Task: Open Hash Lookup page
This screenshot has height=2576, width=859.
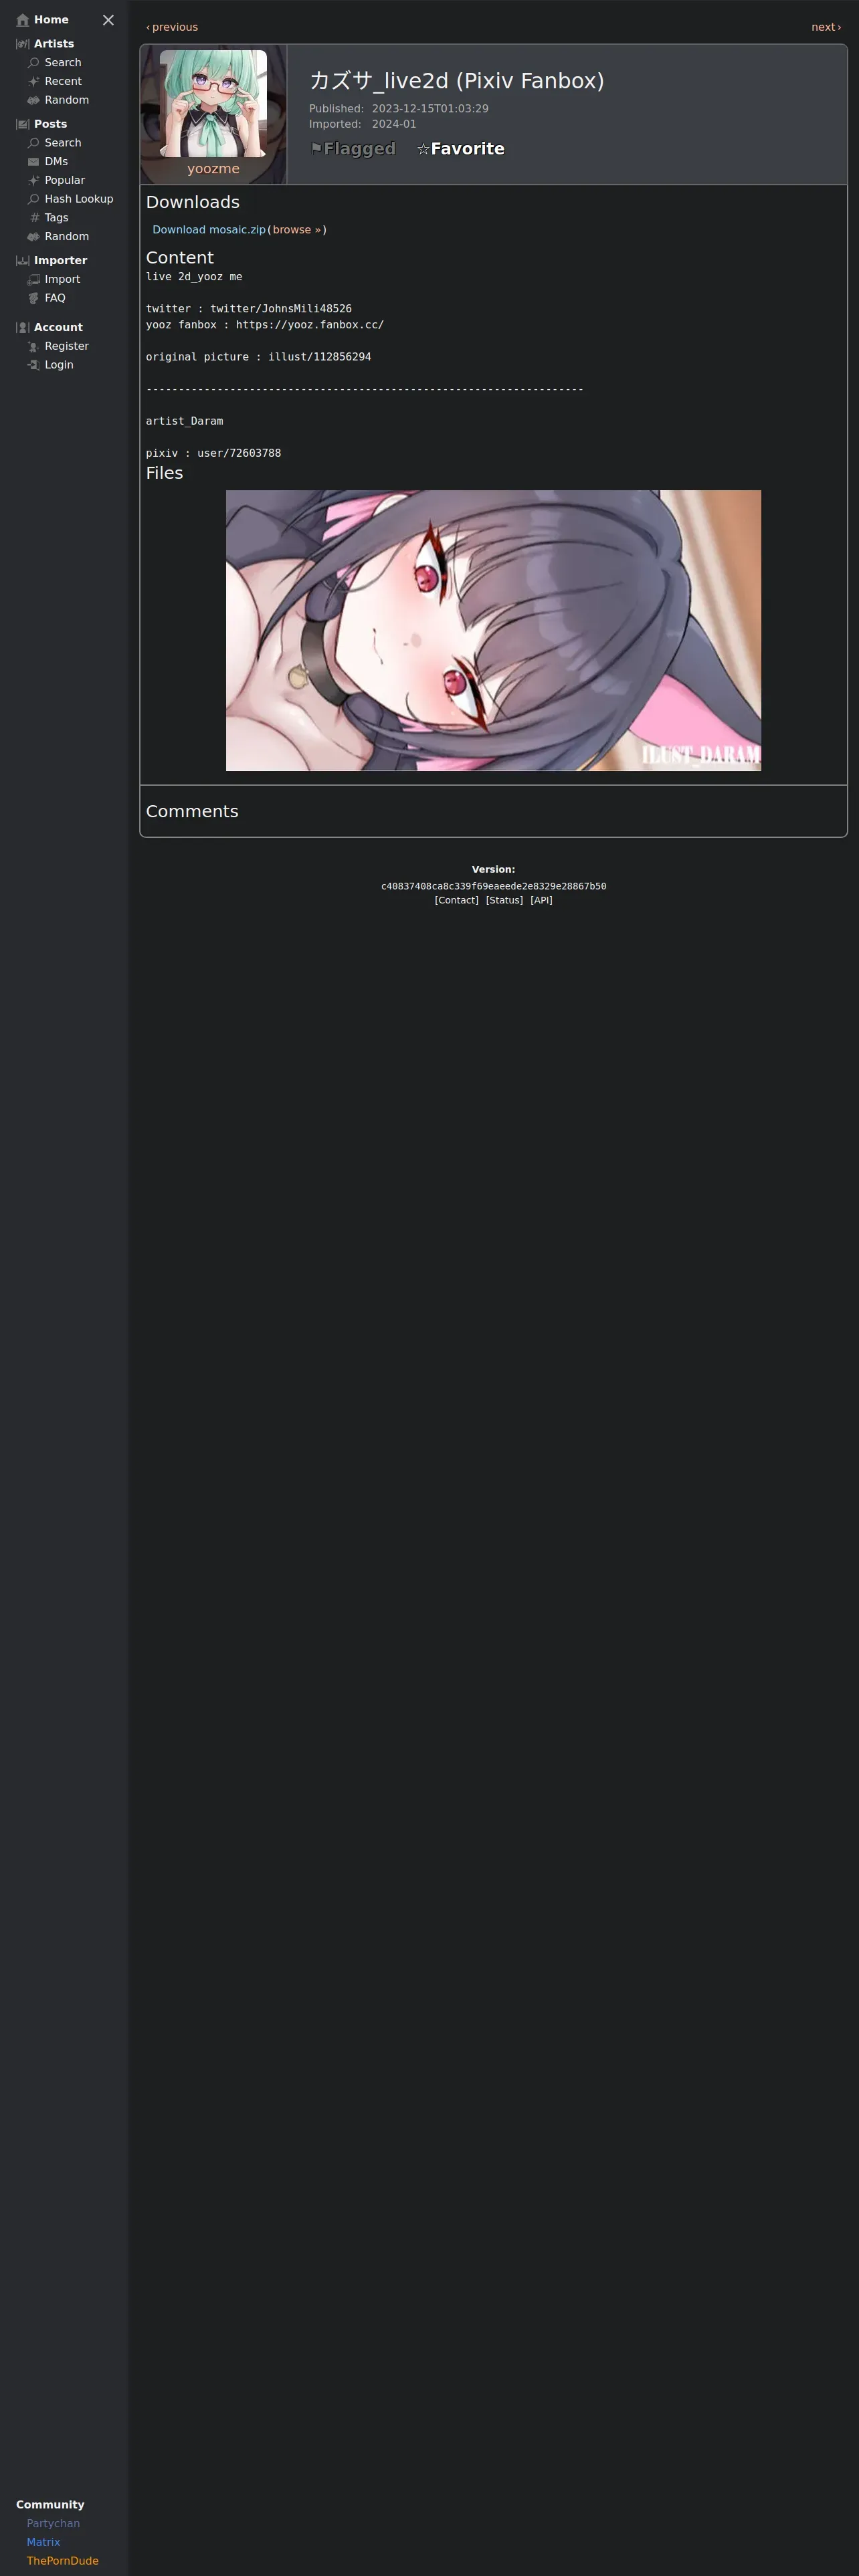Action: coord(79,199)
